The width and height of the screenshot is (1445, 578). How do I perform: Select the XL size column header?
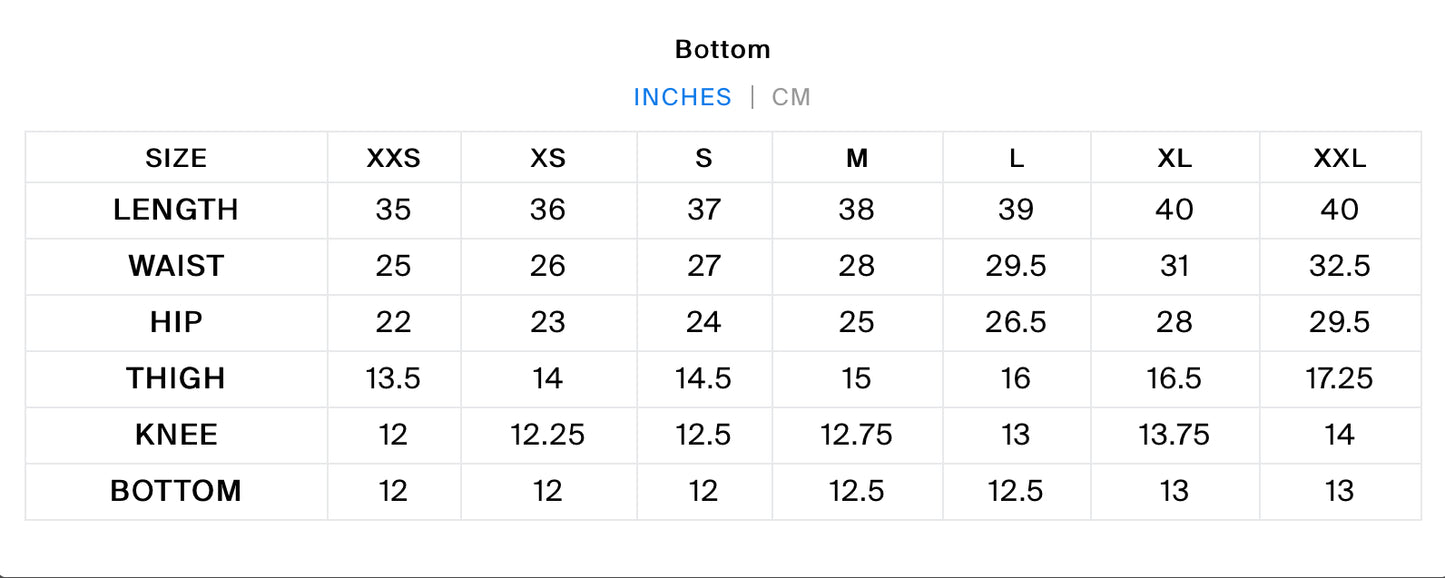pos(1174,158)
